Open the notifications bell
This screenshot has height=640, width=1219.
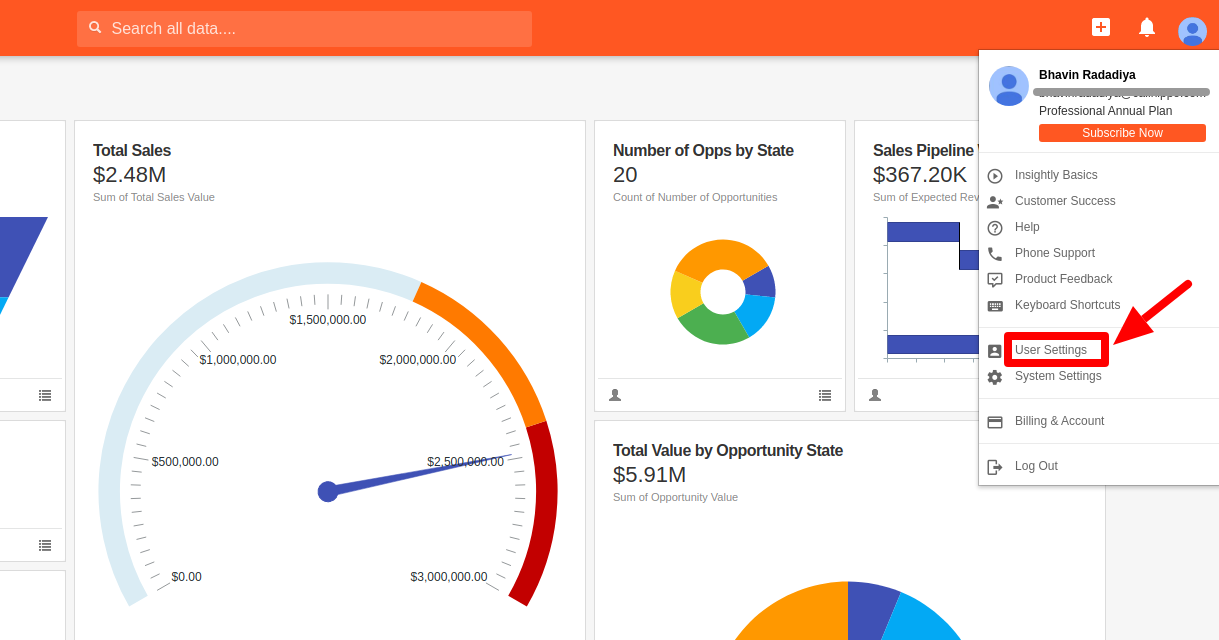[x=1147, y=27]
